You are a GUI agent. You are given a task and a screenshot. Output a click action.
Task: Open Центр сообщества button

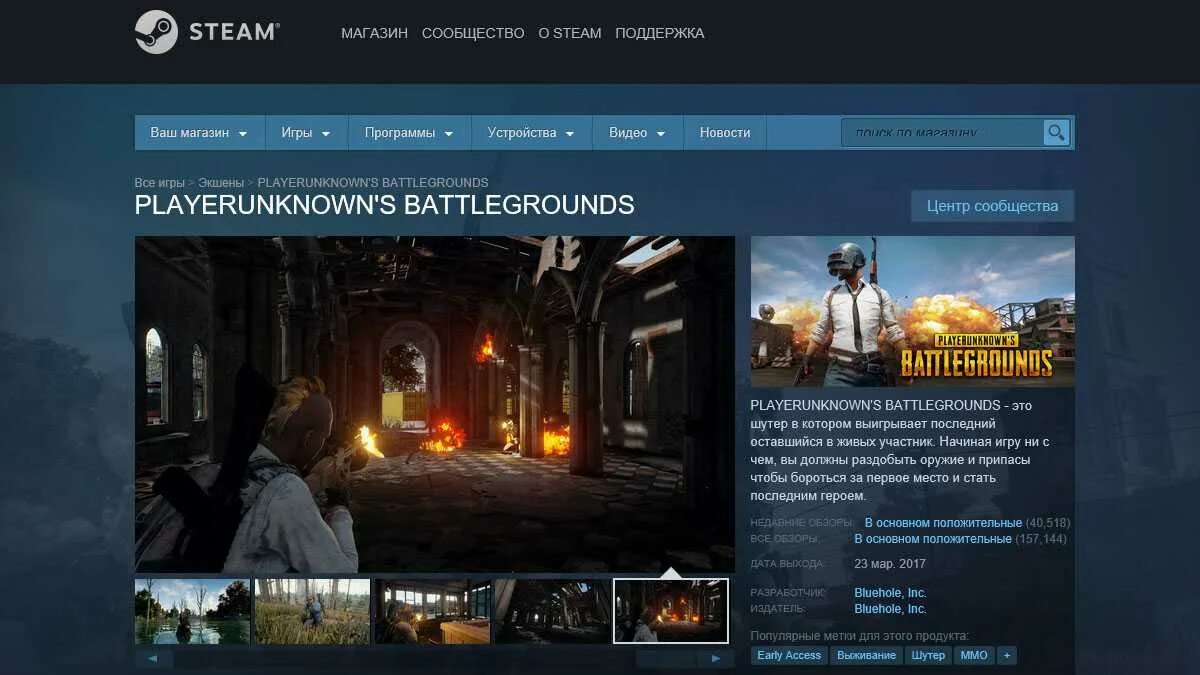tap(992, 206)
